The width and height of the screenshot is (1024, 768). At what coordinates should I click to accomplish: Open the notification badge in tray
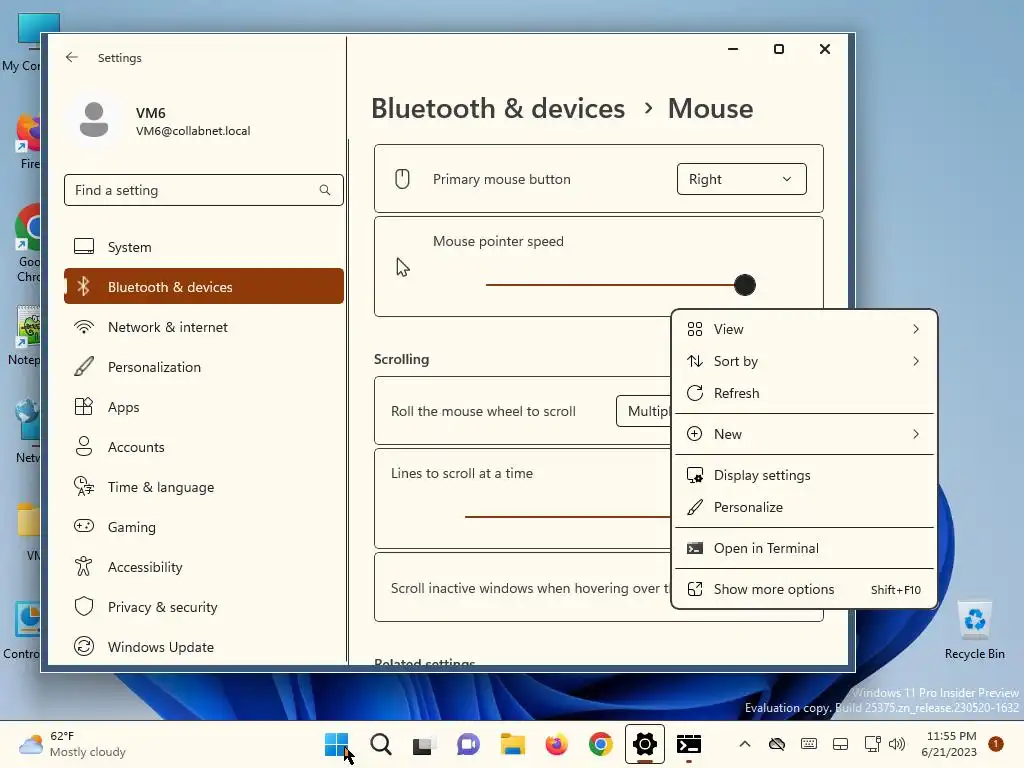(x=996, y=744)
